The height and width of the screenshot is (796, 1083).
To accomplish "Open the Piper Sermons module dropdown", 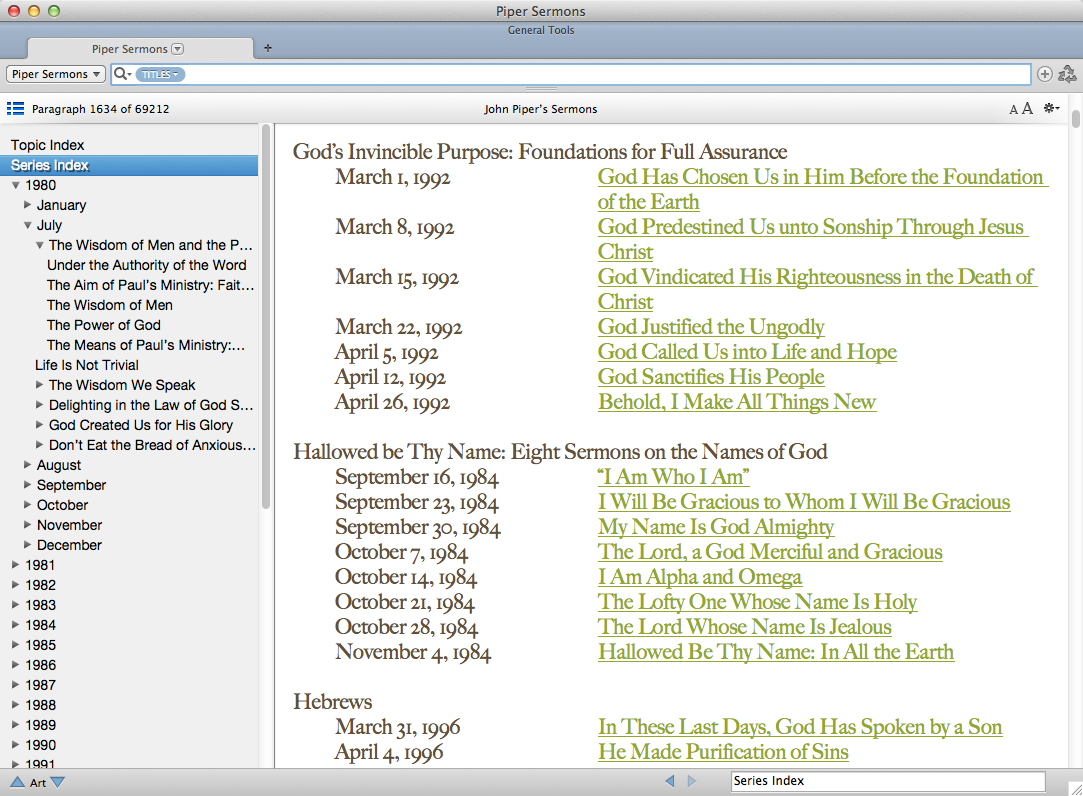I will click(55, 74).
